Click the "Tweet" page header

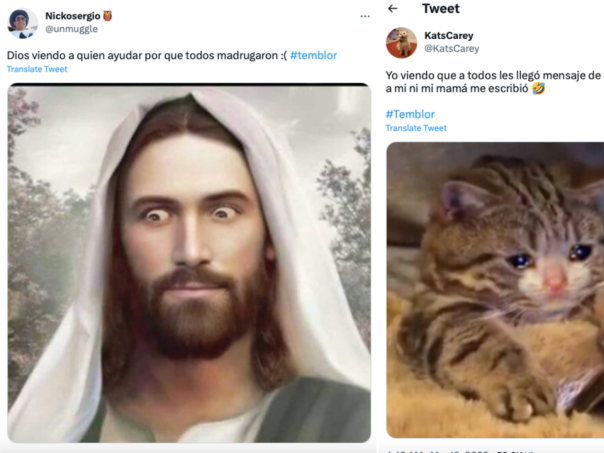pos(441,9)
